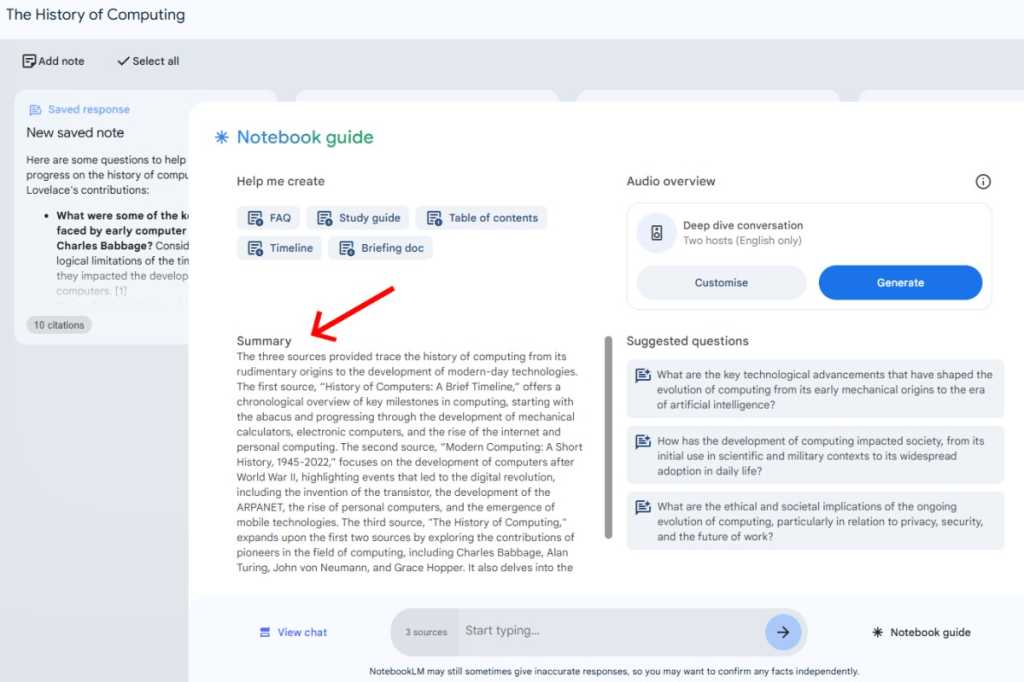Toggle Select all in the top toolbar
The width and height of the screenshot is (1024, 682).
(x=147, y=60)
